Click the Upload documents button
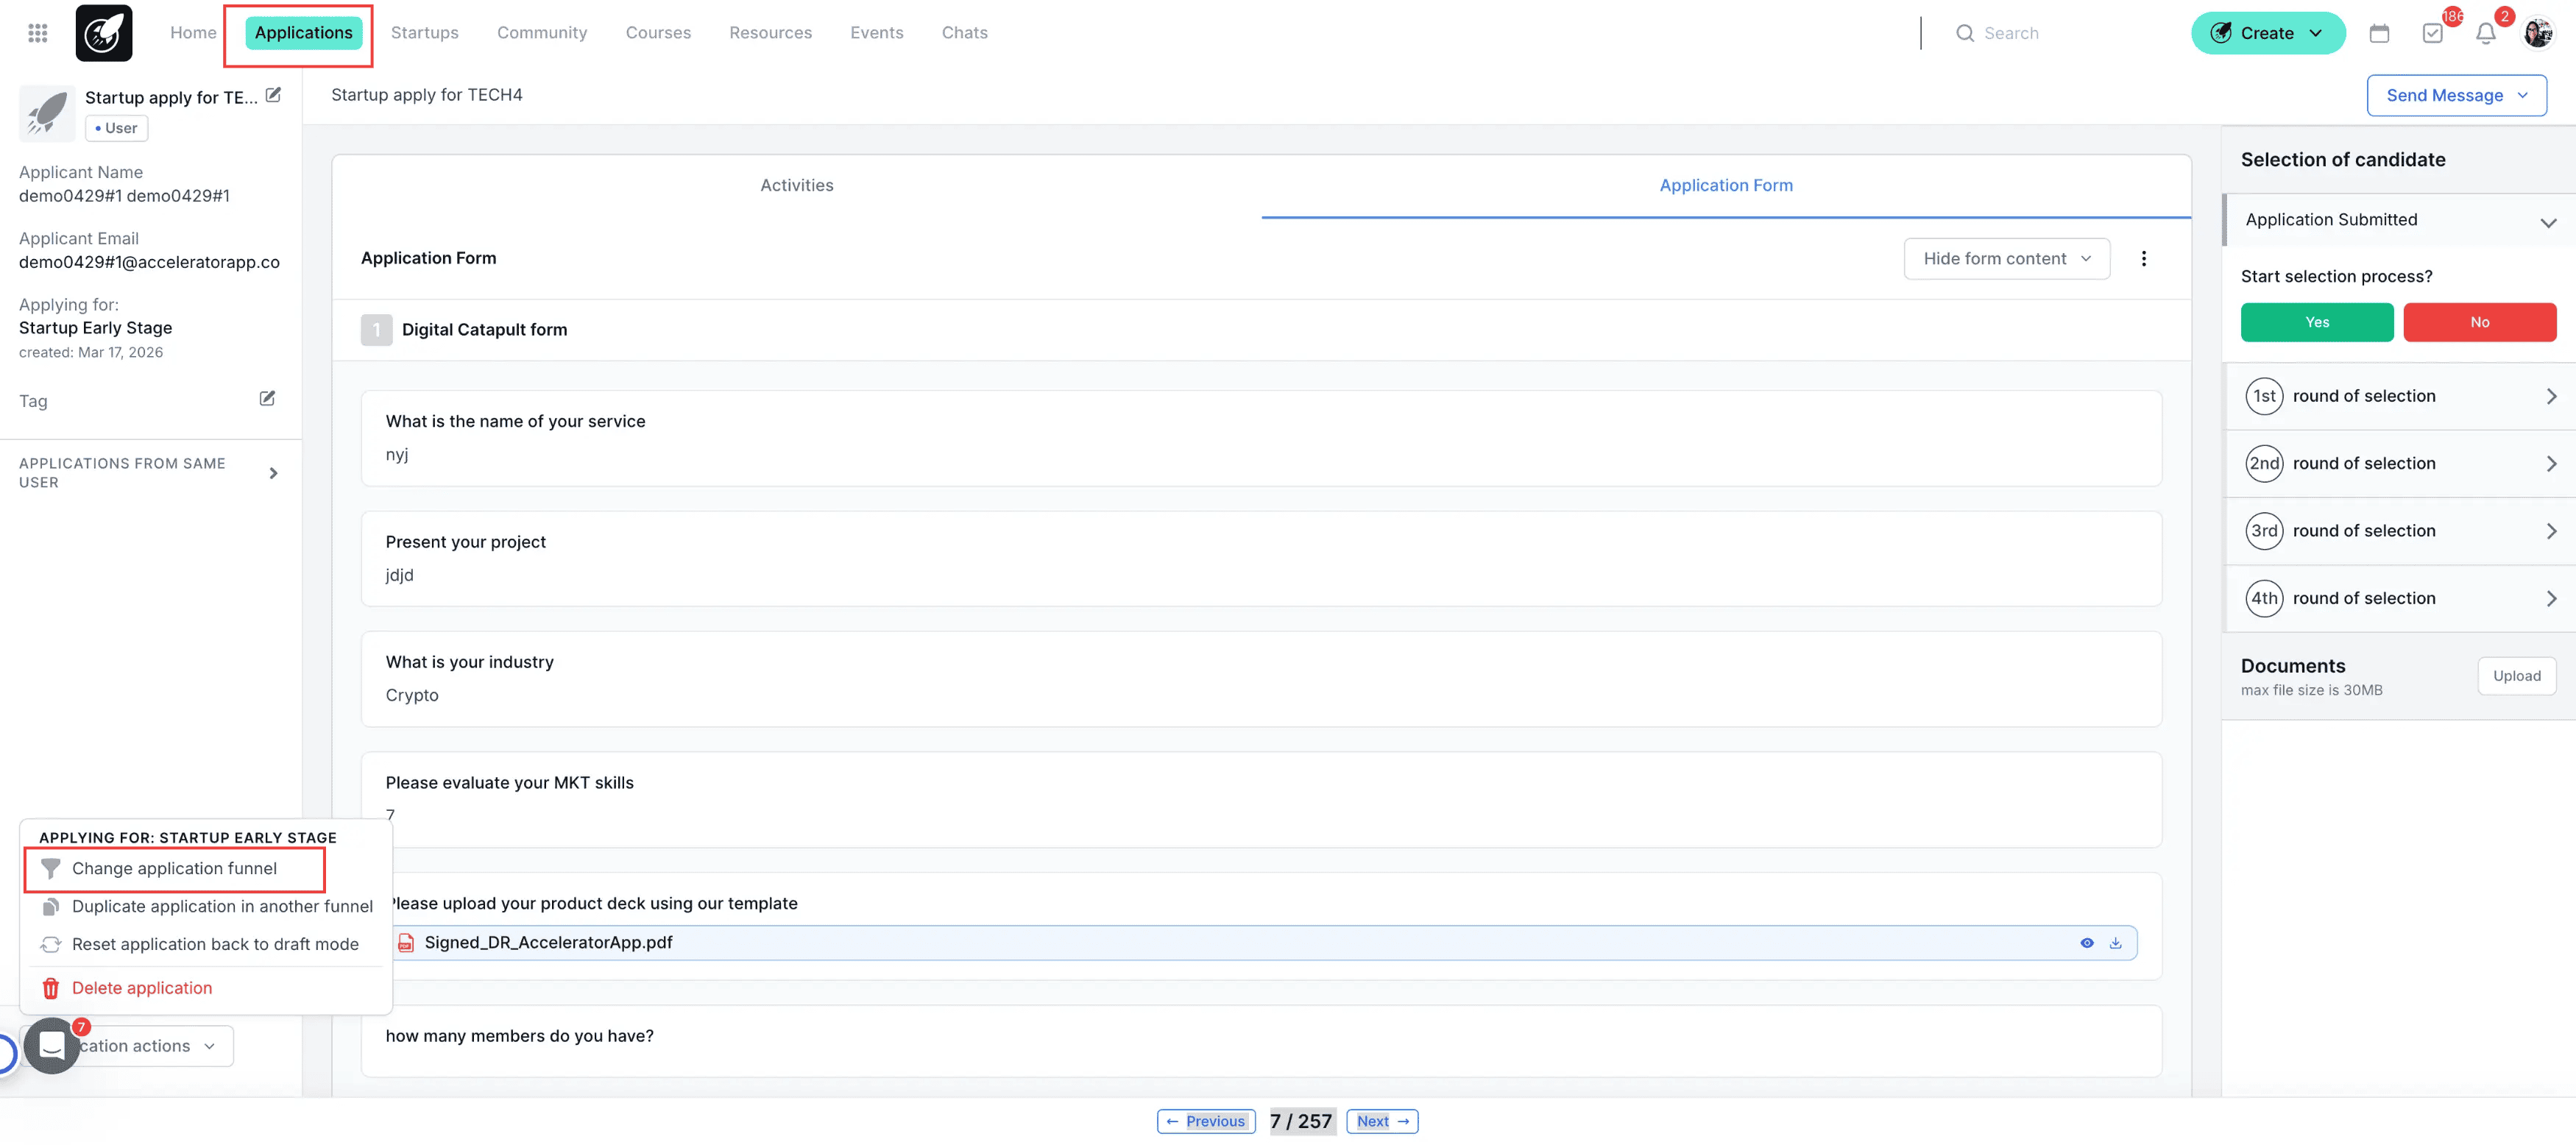 pos(2516,676)
